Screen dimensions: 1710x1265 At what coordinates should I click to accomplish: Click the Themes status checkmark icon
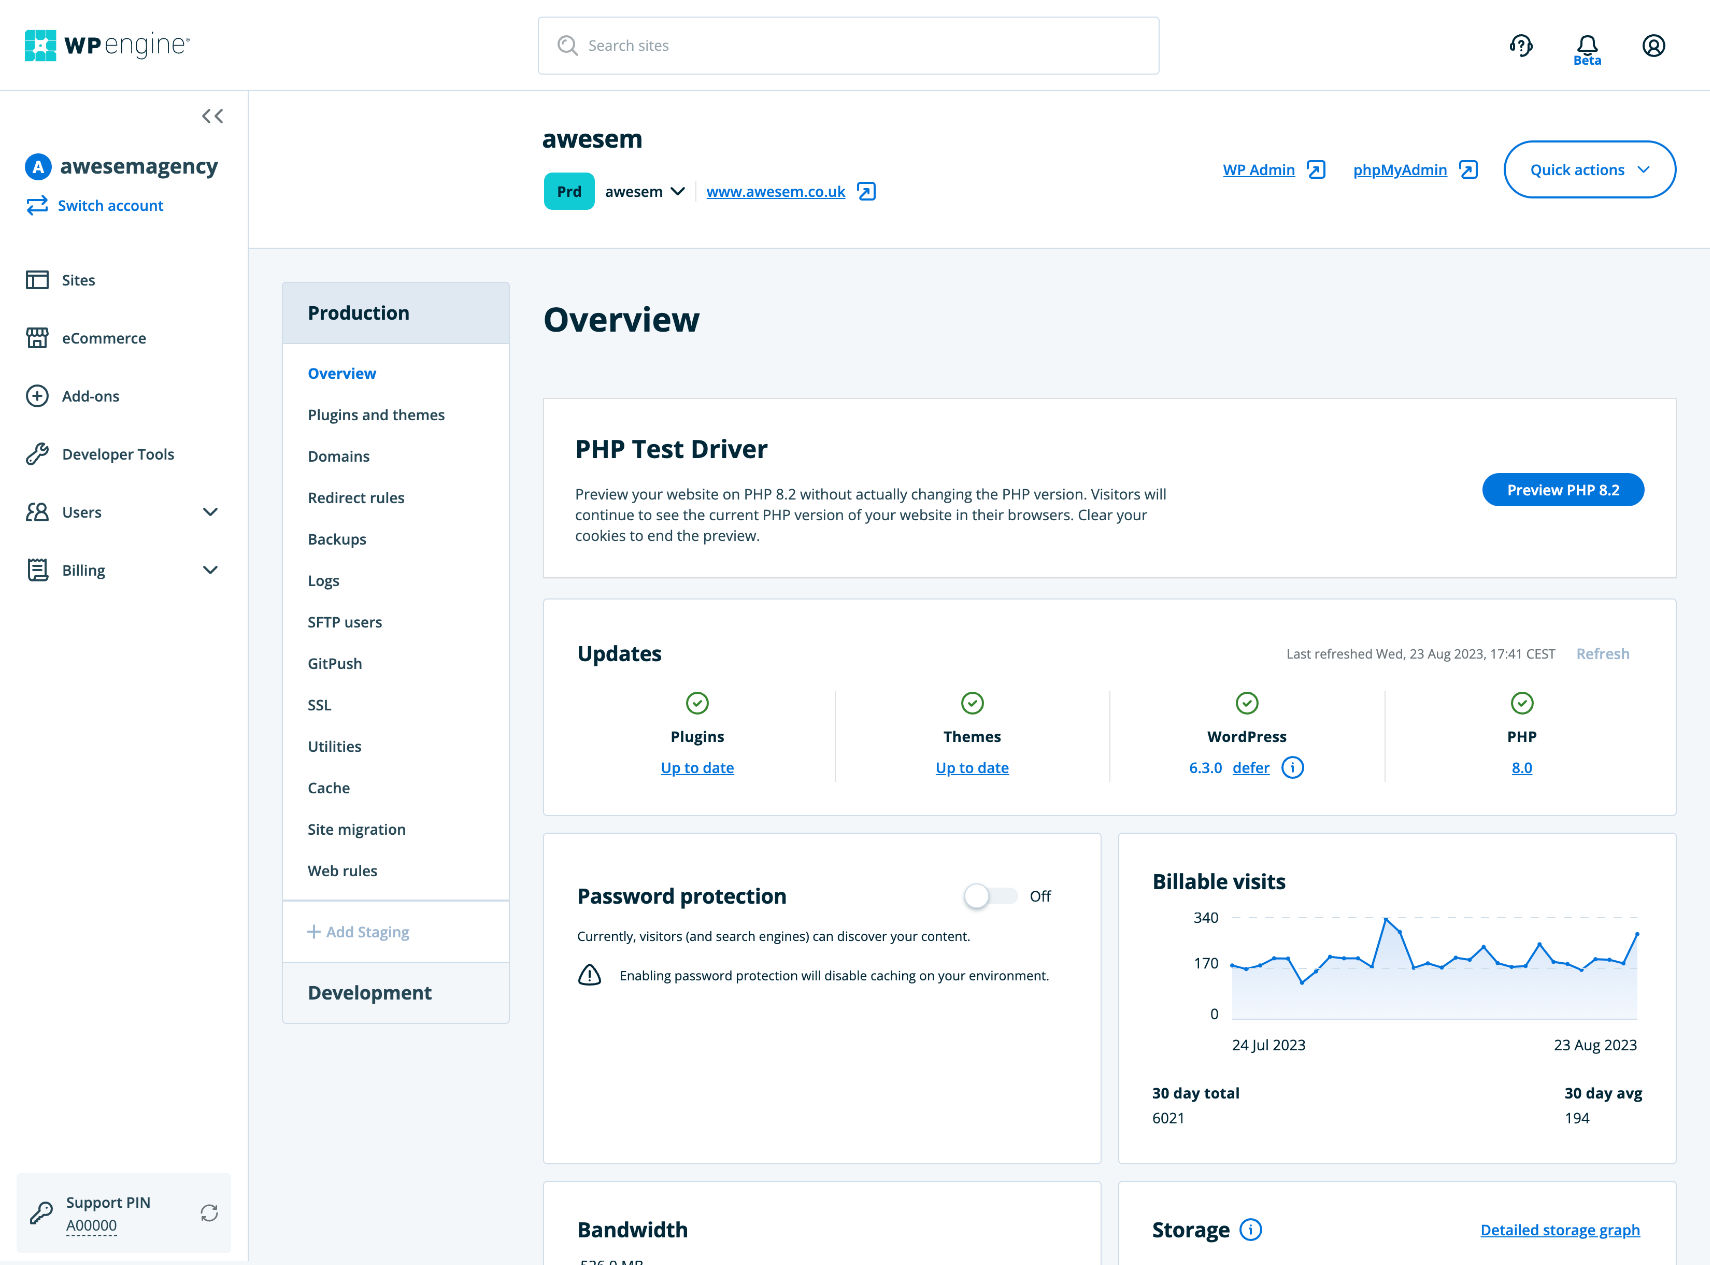pyautogui.click(x=972, y=703)
